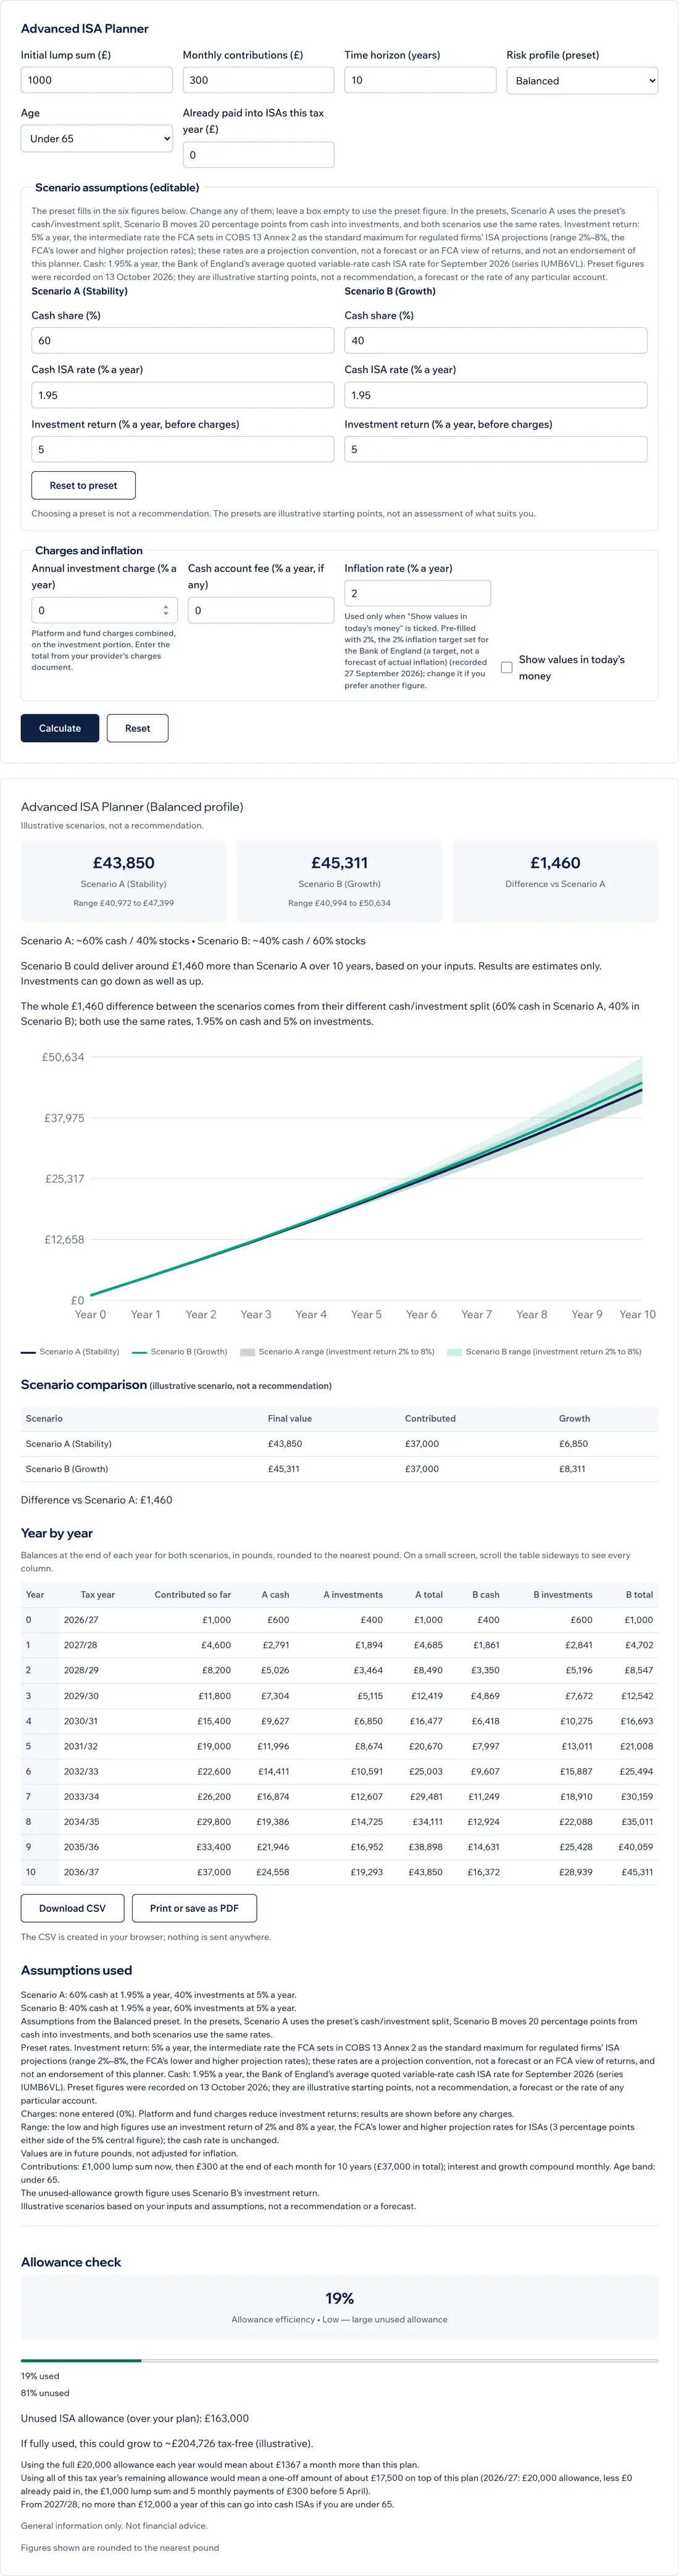Screen dimensions: 679x2576
Task: Click Scenario A (Stability) legend swatch
Action: tap(28, 1352)
